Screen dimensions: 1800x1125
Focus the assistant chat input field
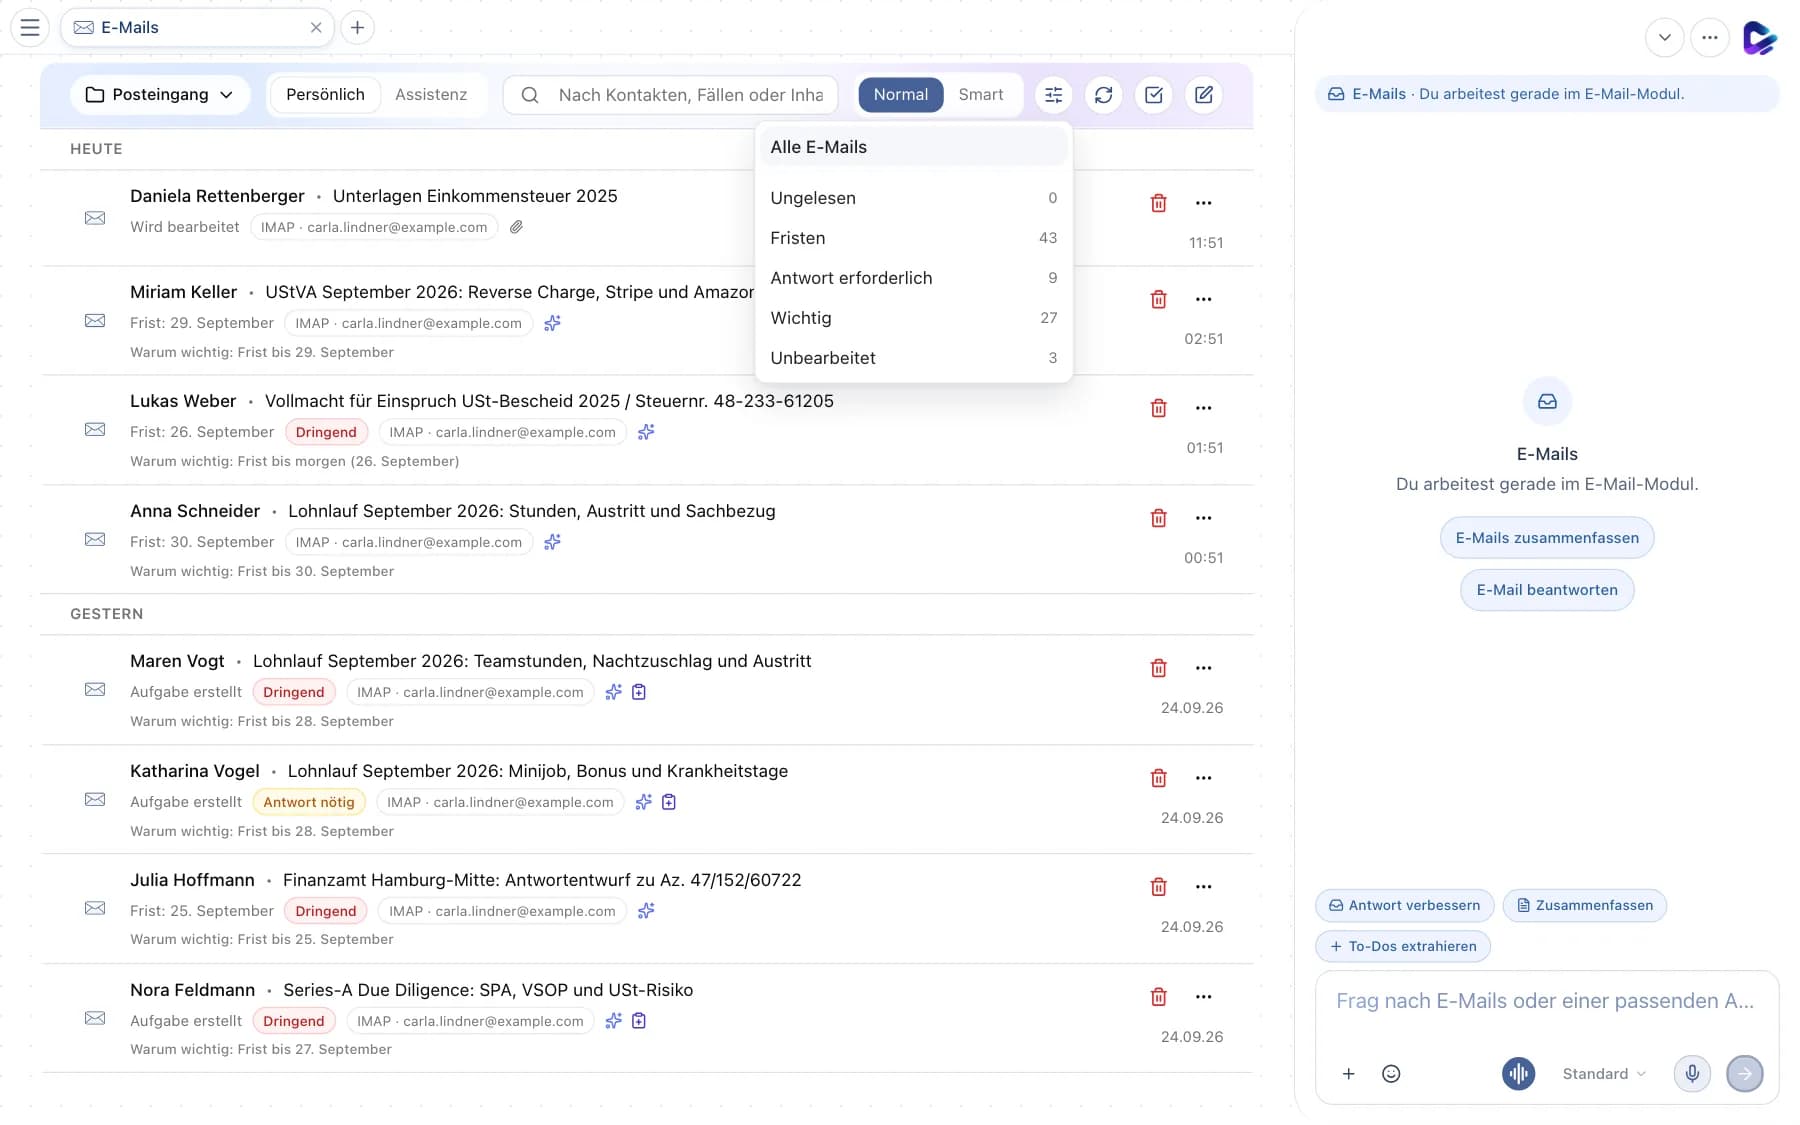click(x=1546, y=1001)
